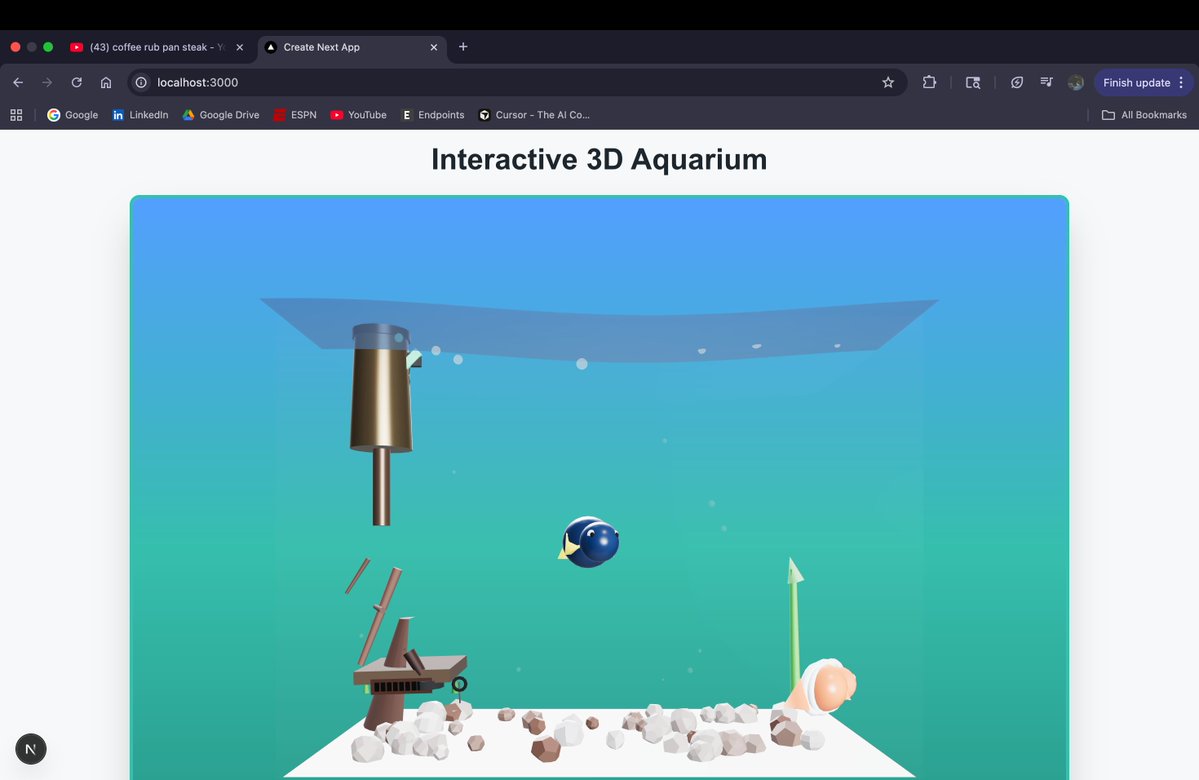Open the apps grid in bookmarks bar
Screen dimensions: 1199x780
coord(16,115)
